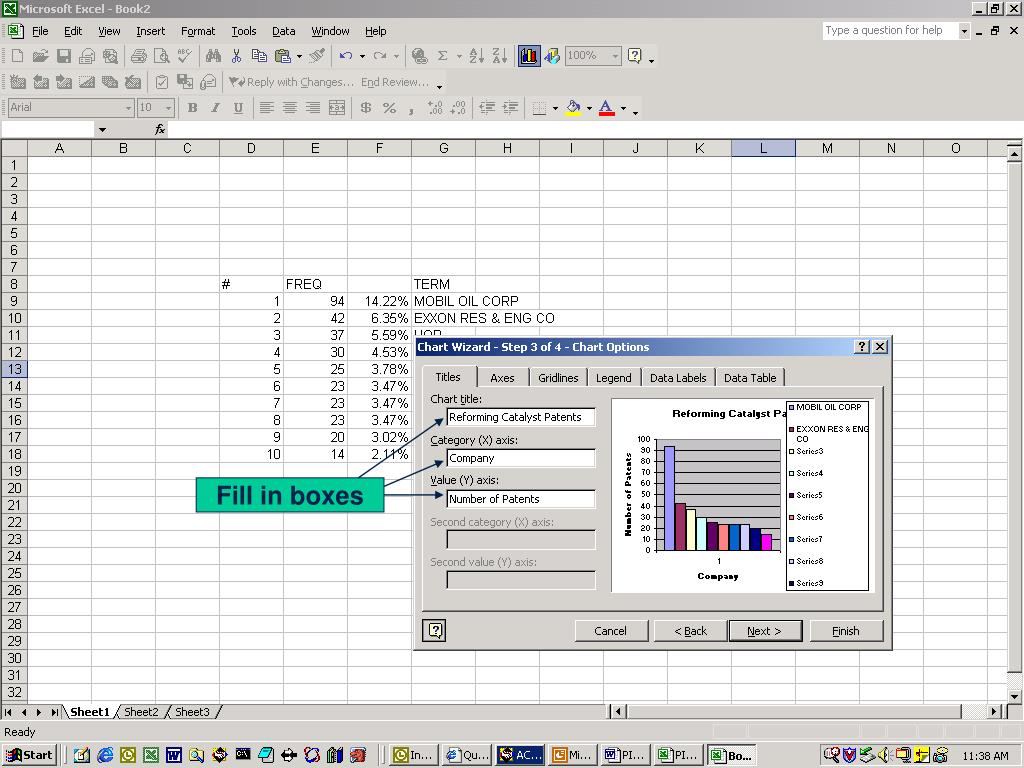The height and width of the screenshot is (768, 1024).
Task: Click the Increase Indent icon
Action: point(510,108)
